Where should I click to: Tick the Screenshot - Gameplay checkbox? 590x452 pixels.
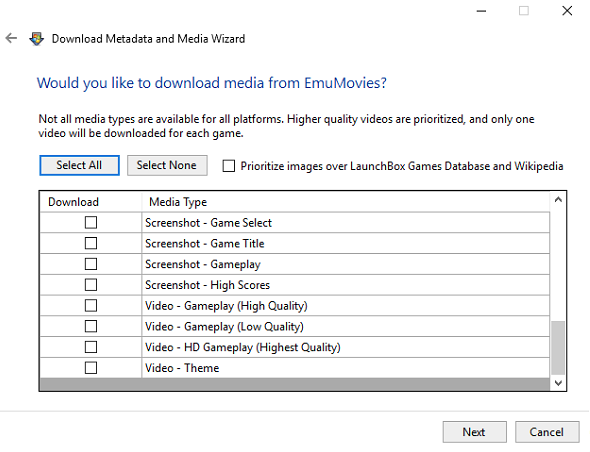click(91, 264)
